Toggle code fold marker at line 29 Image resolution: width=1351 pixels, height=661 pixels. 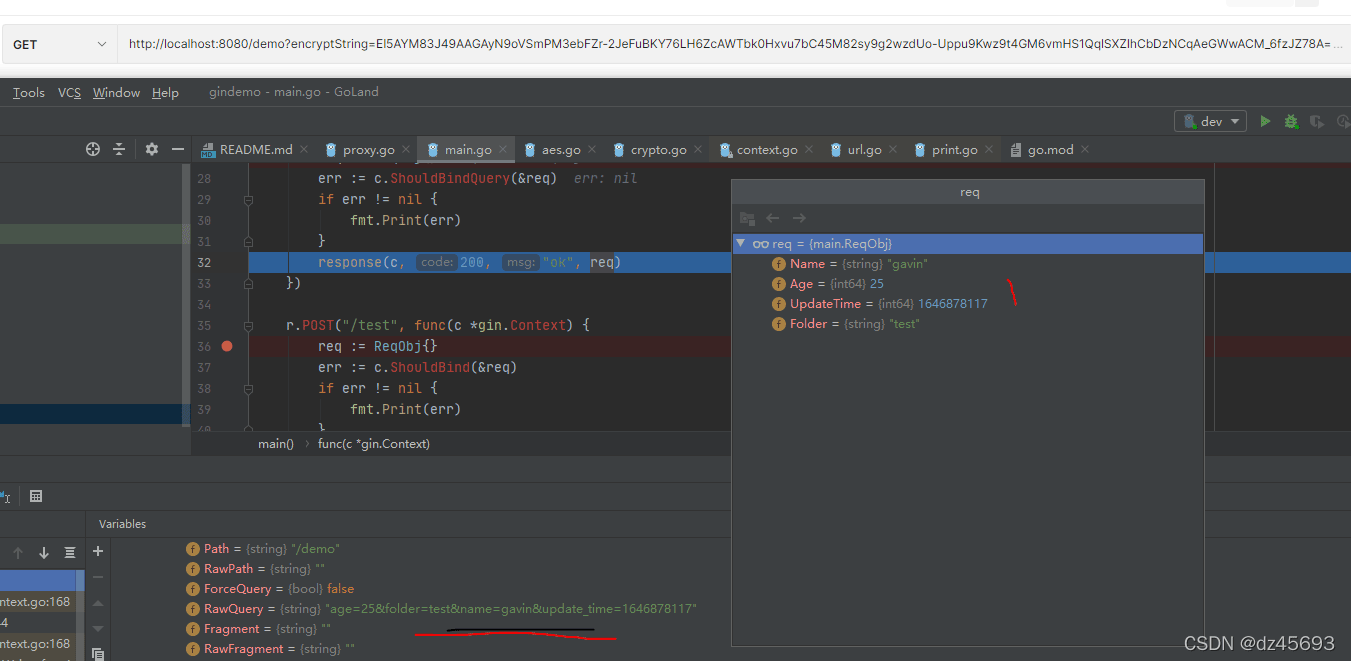pyautogui.click(x=248, y=200)
